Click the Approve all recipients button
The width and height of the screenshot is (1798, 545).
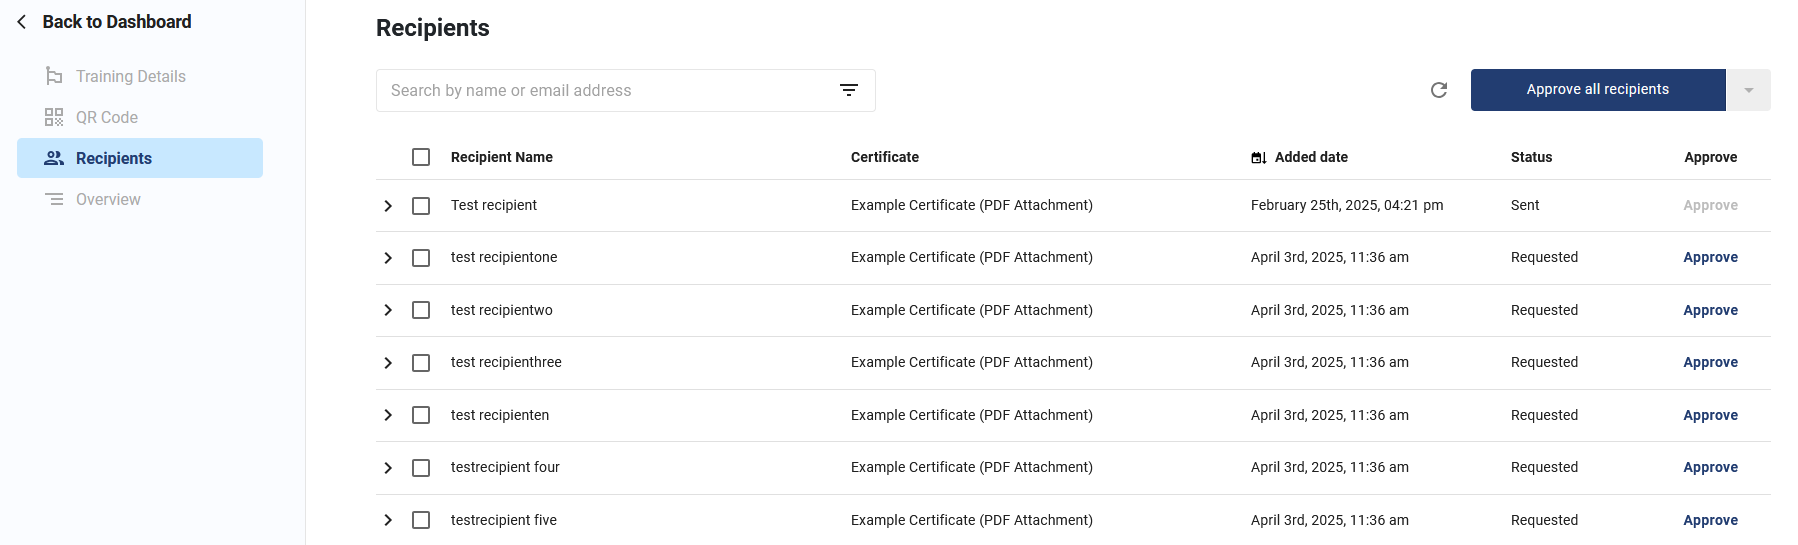tap(1598, 90)
